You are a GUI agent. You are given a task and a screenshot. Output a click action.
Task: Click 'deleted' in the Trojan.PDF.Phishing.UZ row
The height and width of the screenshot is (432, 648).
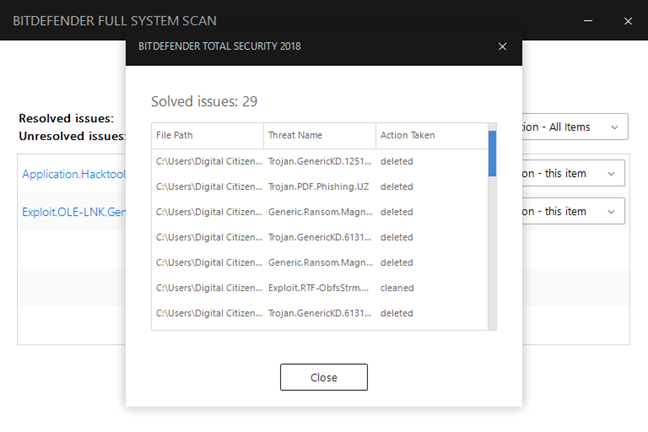click(397, 186)
